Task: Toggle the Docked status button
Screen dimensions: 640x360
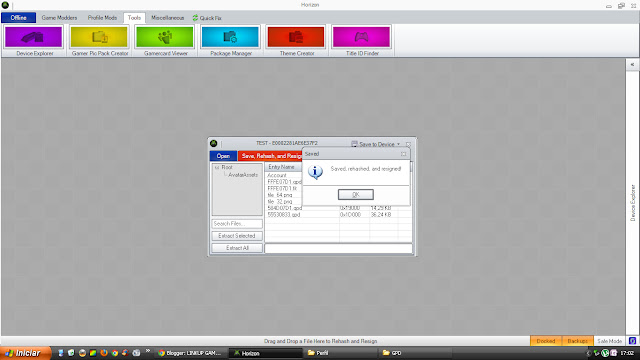Action: 546,341
